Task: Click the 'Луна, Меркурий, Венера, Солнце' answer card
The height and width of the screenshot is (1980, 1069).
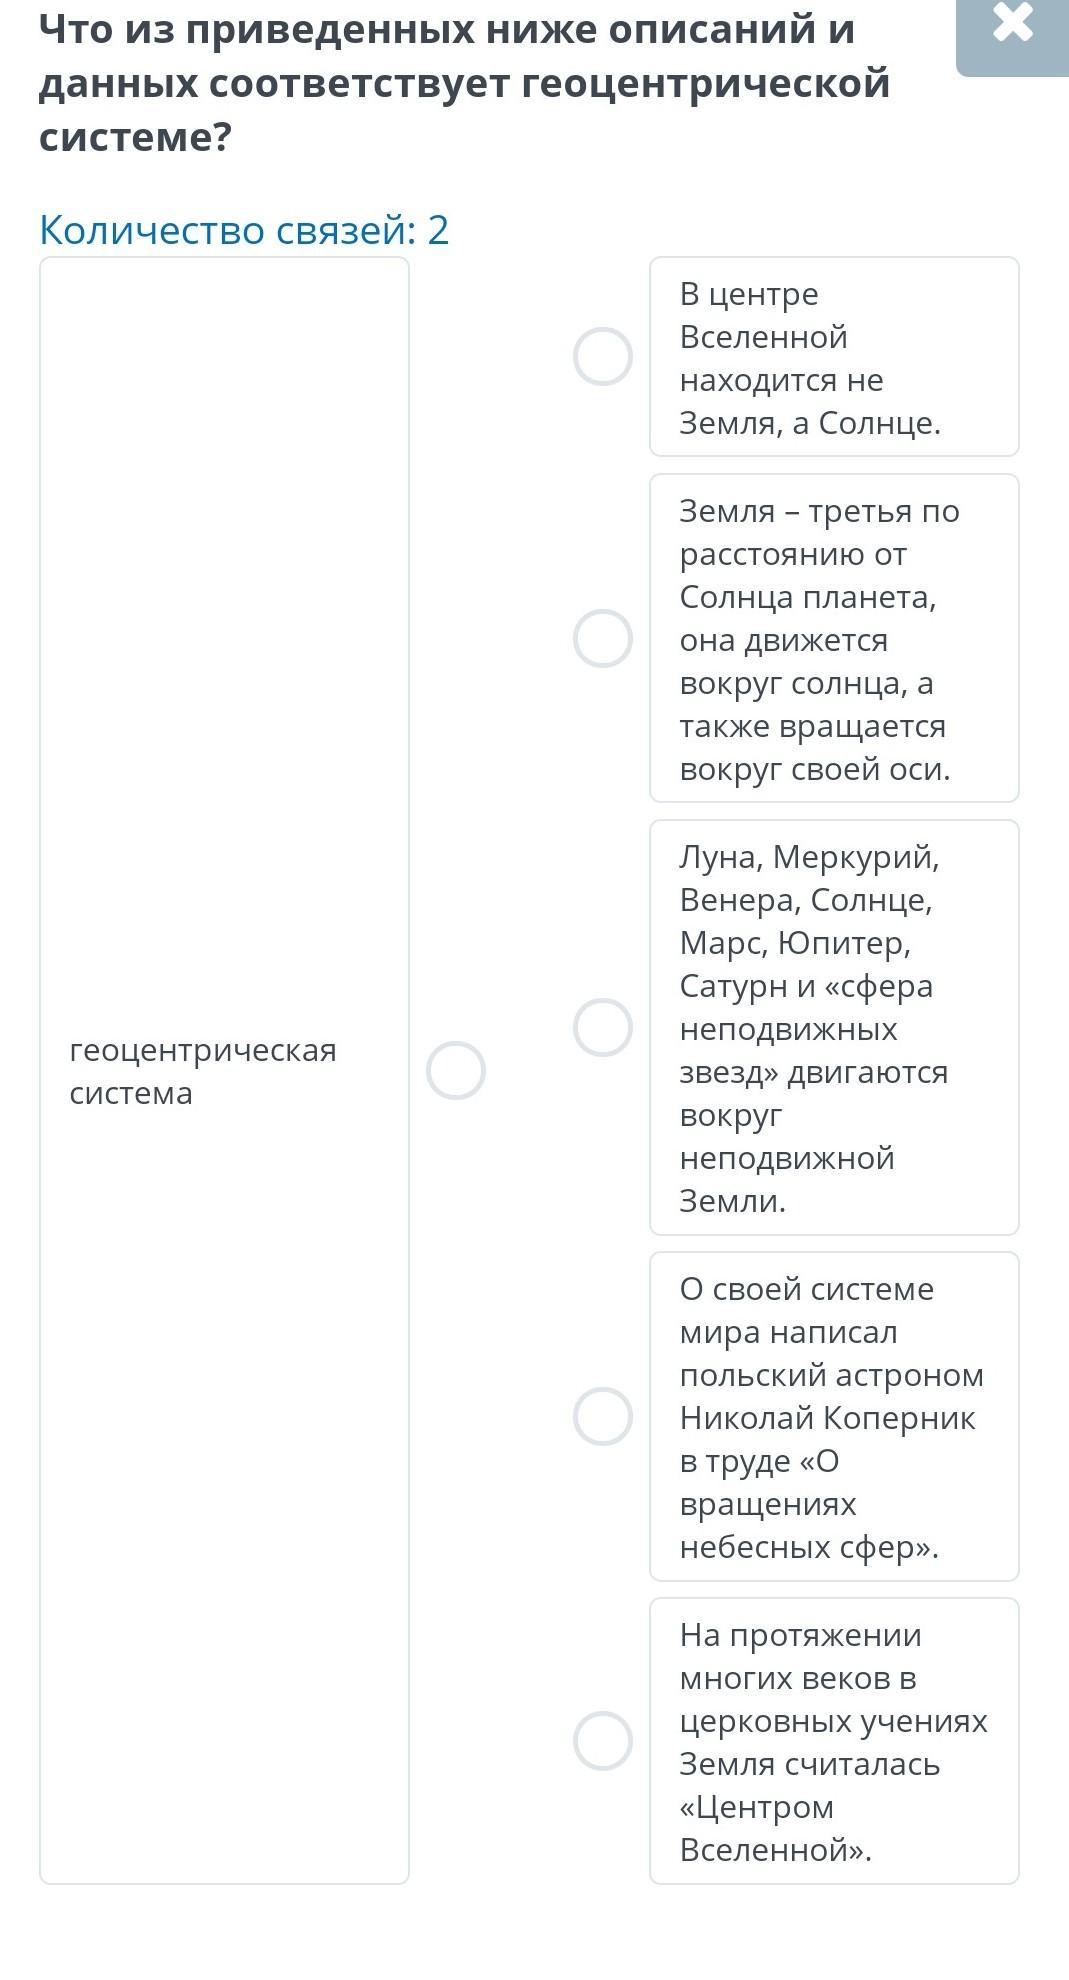Action: pos(834,1028)
